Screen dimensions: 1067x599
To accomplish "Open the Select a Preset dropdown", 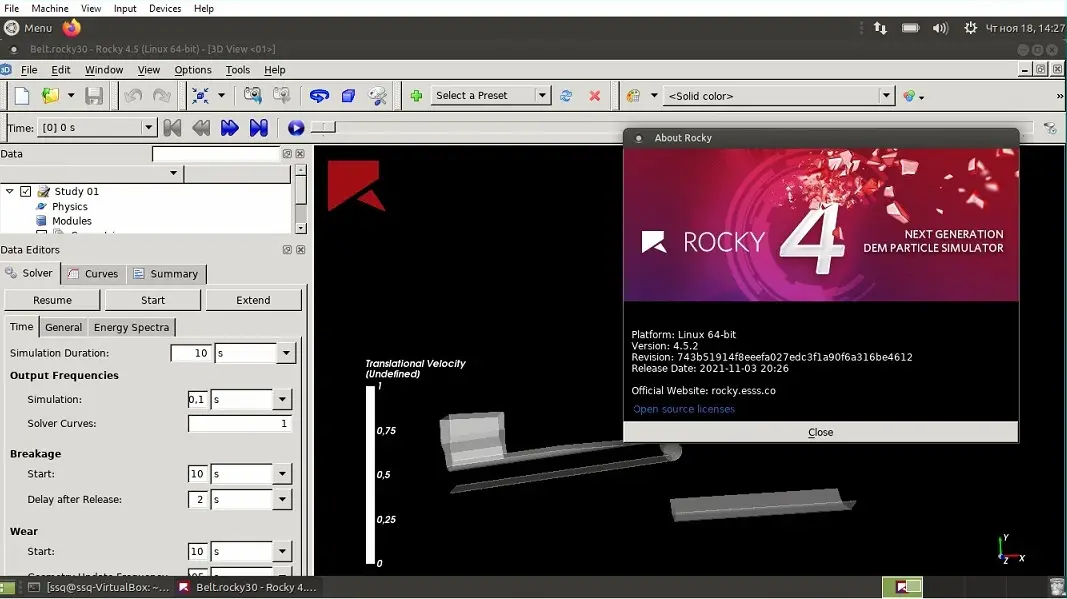I will click(542, 96).
